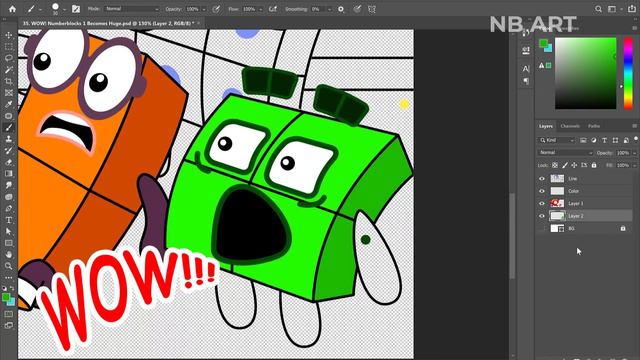Select the Frame tool
This screenshot has height=360, width=640.
click(9, 93)
